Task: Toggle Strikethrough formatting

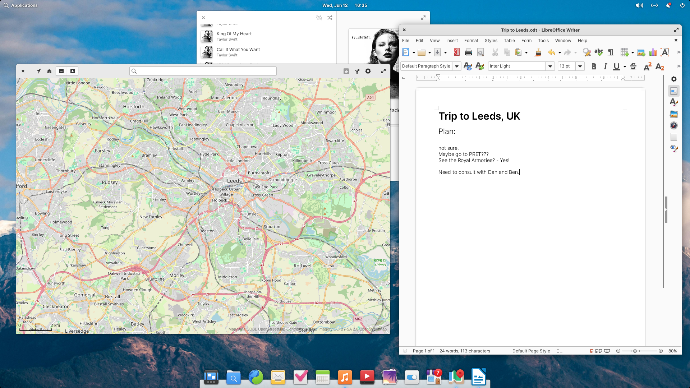Action: 633,66
